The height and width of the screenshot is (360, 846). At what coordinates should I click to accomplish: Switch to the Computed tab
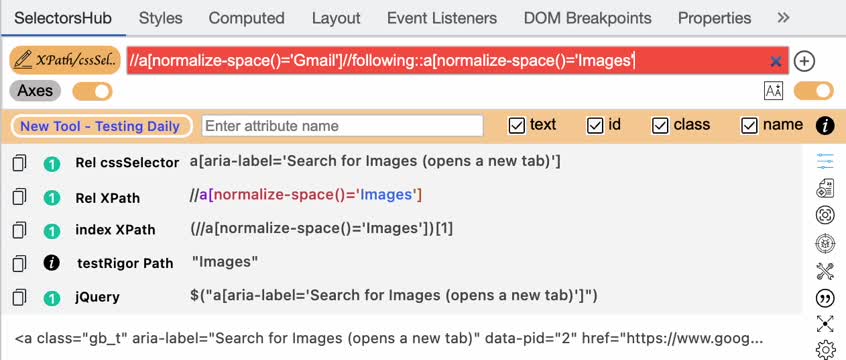247,18
